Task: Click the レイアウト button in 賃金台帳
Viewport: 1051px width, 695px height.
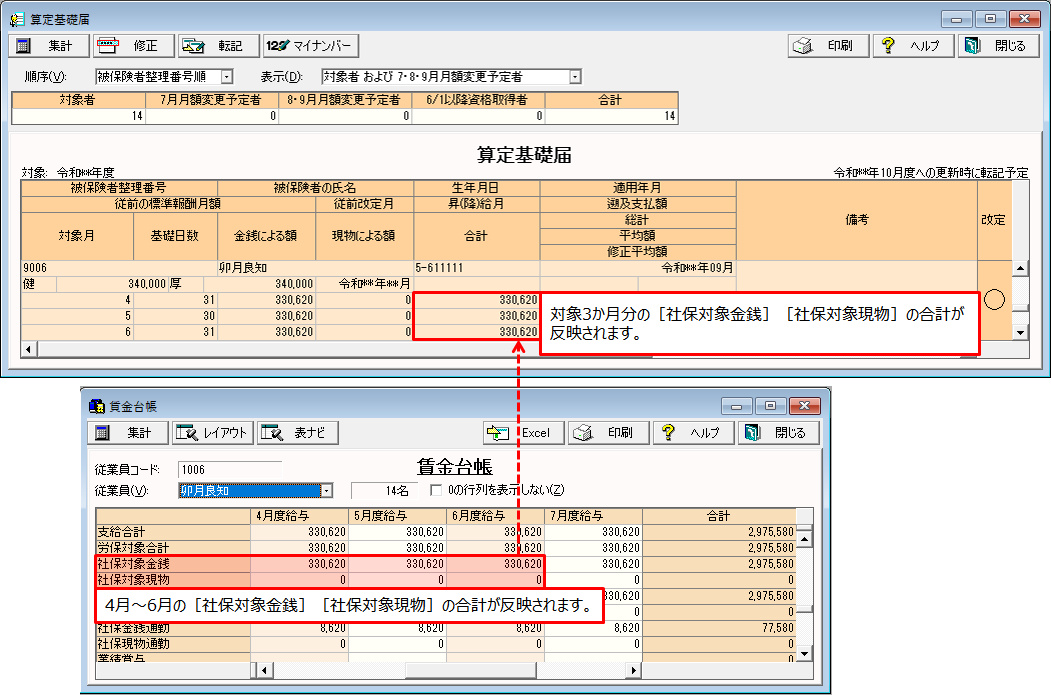Action: 213,433
